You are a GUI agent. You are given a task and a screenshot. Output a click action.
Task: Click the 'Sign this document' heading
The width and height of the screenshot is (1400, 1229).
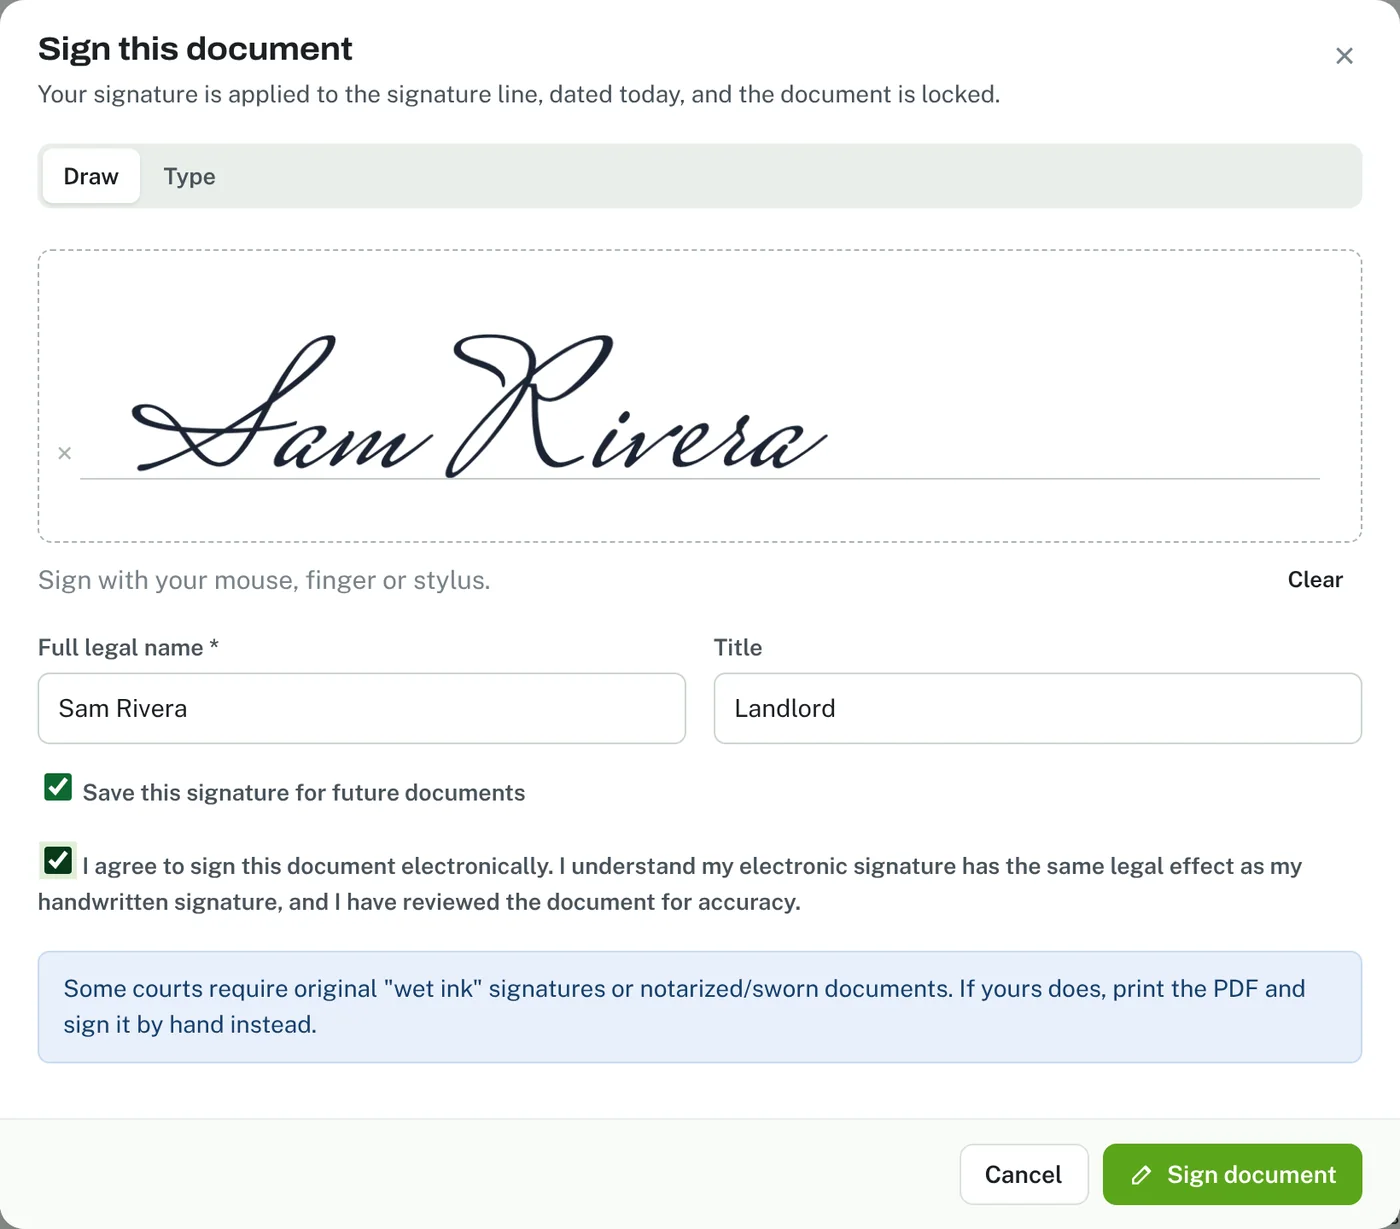[195, 48]
